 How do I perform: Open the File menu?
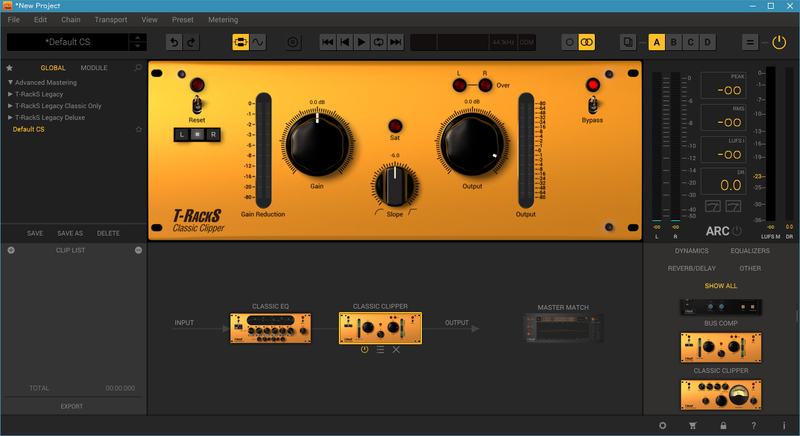(14, 19)
